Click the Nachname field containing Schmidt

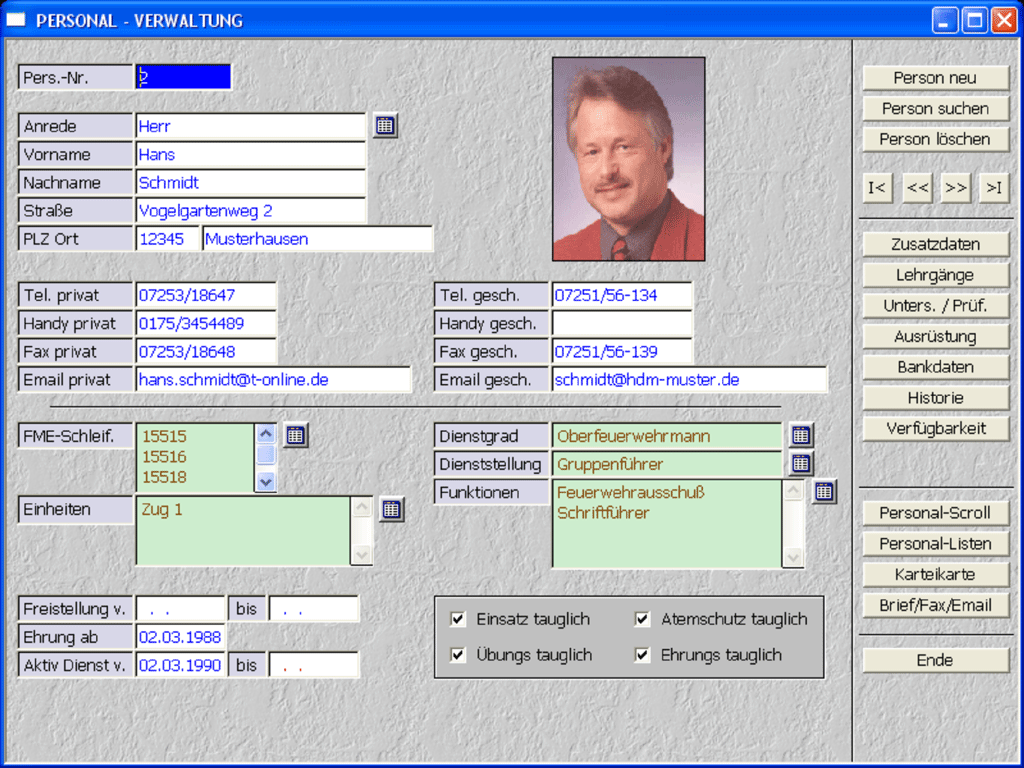click(x=251, y=182)
